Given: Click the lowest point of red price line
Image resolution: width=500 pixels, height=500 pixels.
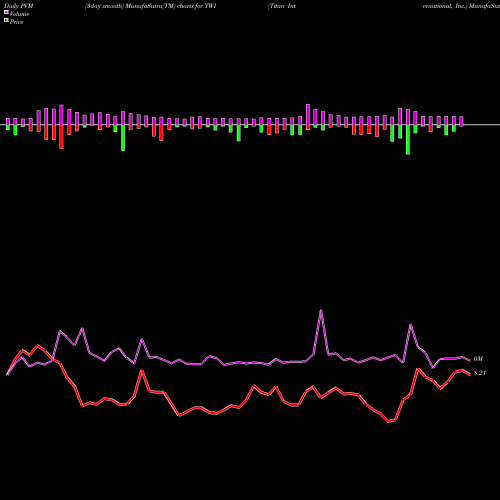Looking at the screenshot, I should (x=389, y=422).
